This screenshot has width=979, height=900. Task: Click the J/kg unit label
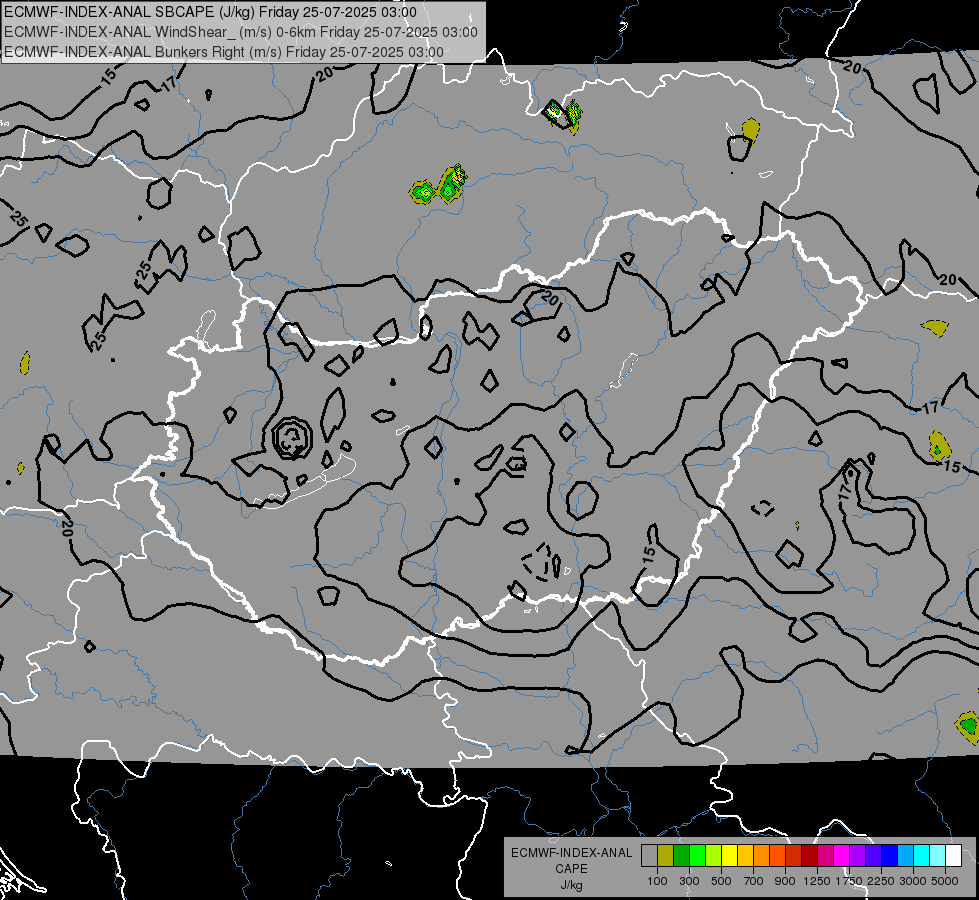571,885
